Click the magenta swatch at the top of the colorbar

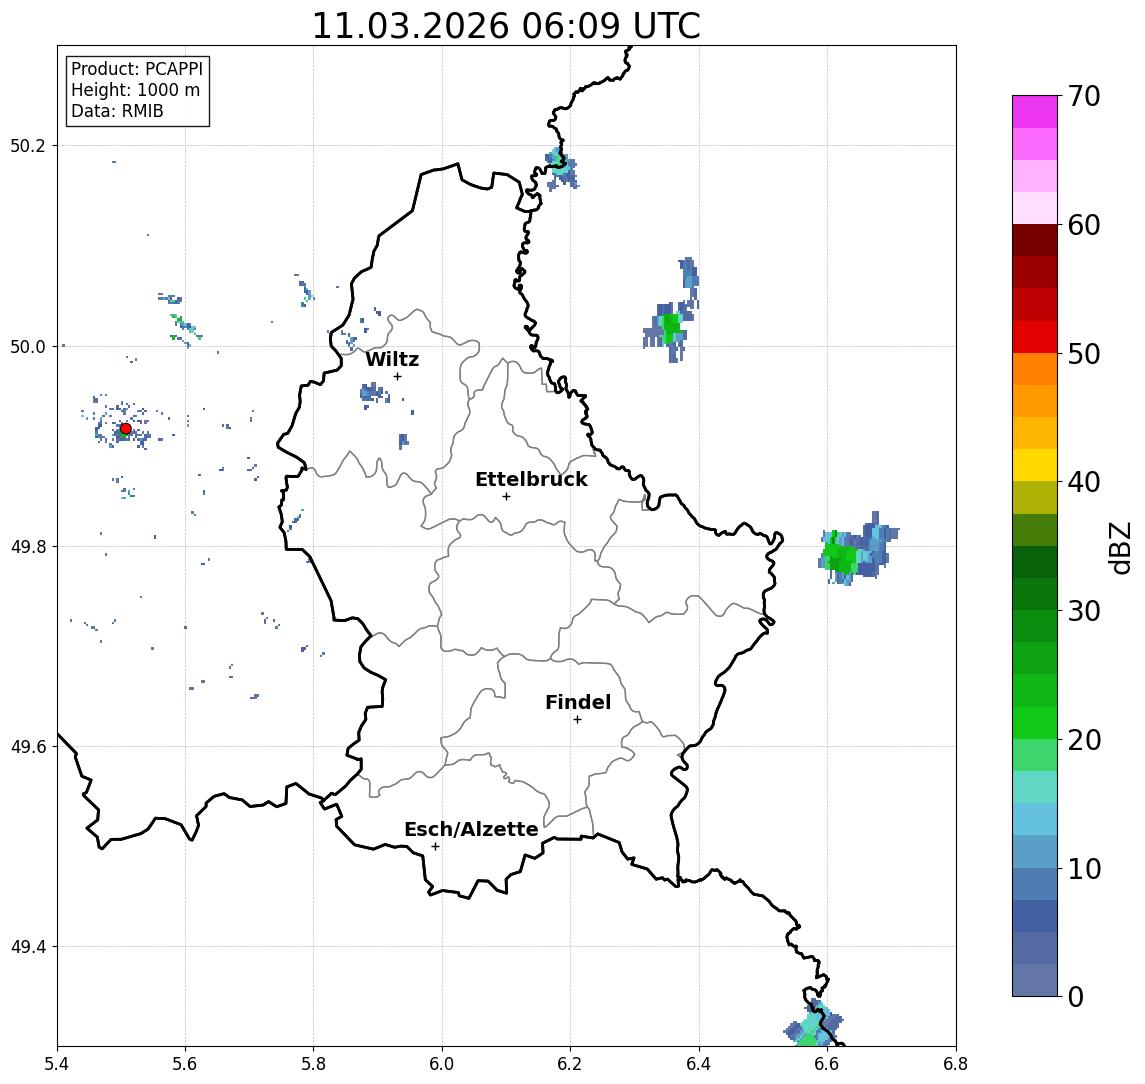(1035, 112)
